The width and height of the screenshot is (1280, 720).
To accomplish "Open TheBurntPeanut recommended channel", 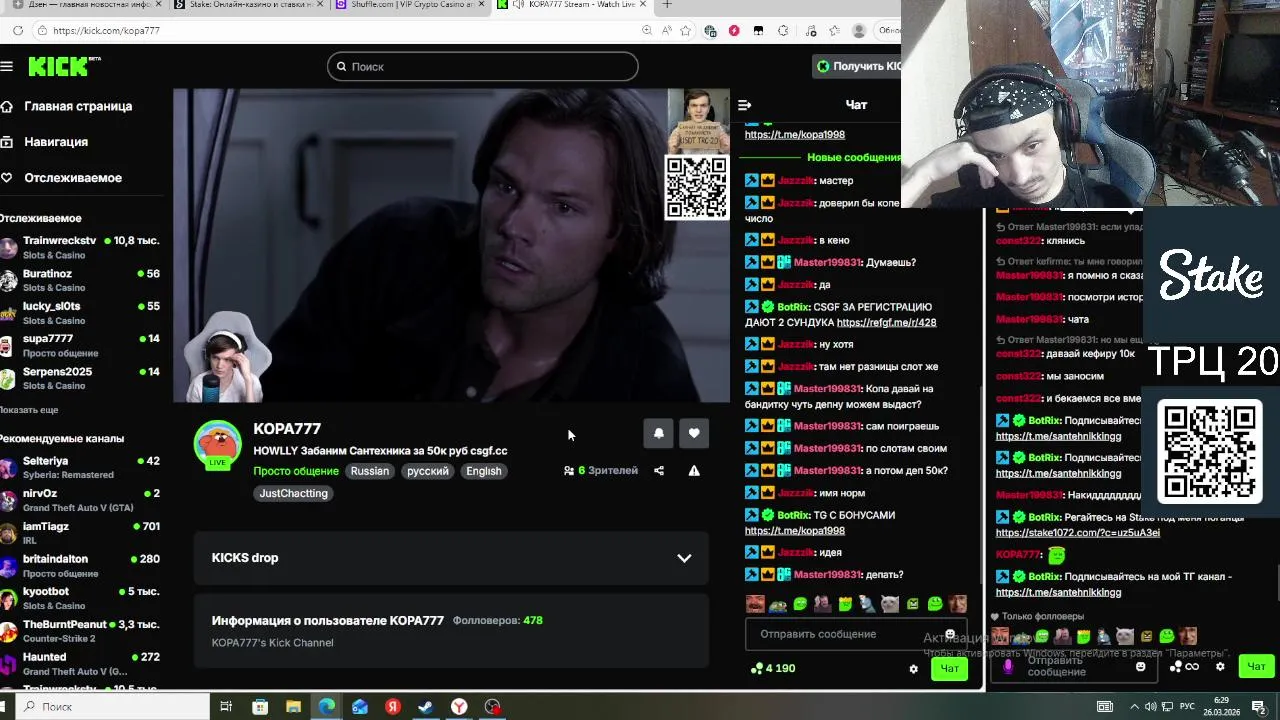I will point(80,631).
